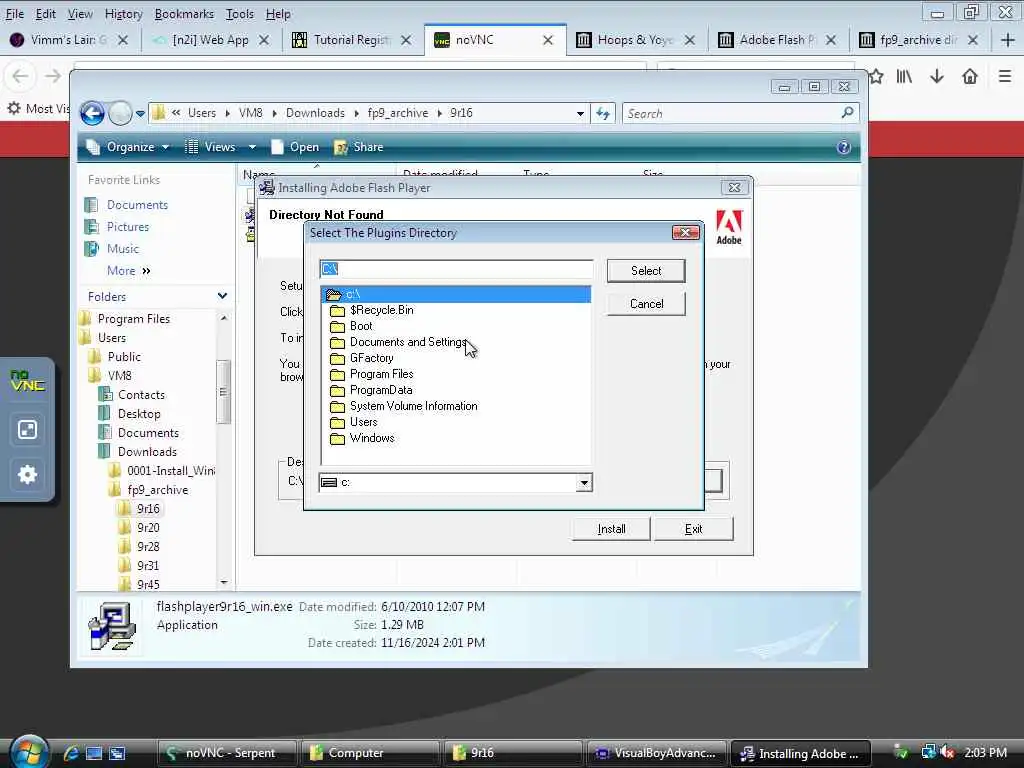1024x768 pixels.
Task: Click the Windows Start orb
Action: click(29, 751)
